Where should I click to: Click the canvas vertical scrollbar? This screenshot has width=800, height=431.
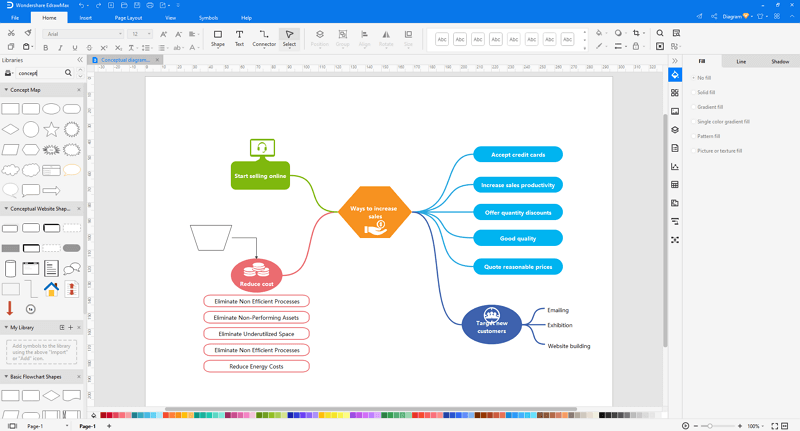(665, 231)
